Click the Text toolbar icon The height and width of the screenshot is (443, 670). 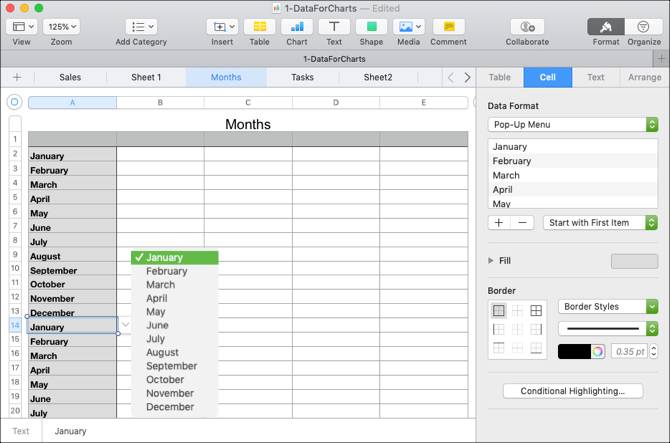(x=334, y=26)
